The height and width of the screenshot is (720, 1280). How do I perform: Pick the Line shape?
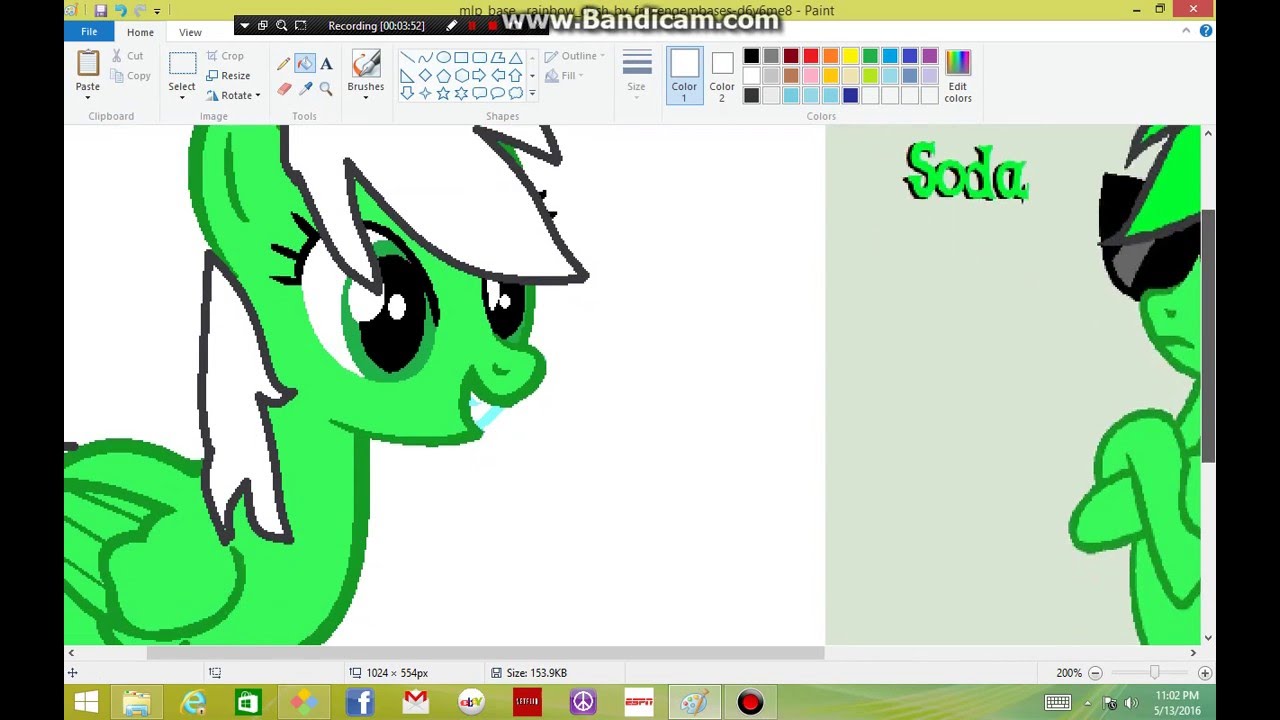point(407,58)
